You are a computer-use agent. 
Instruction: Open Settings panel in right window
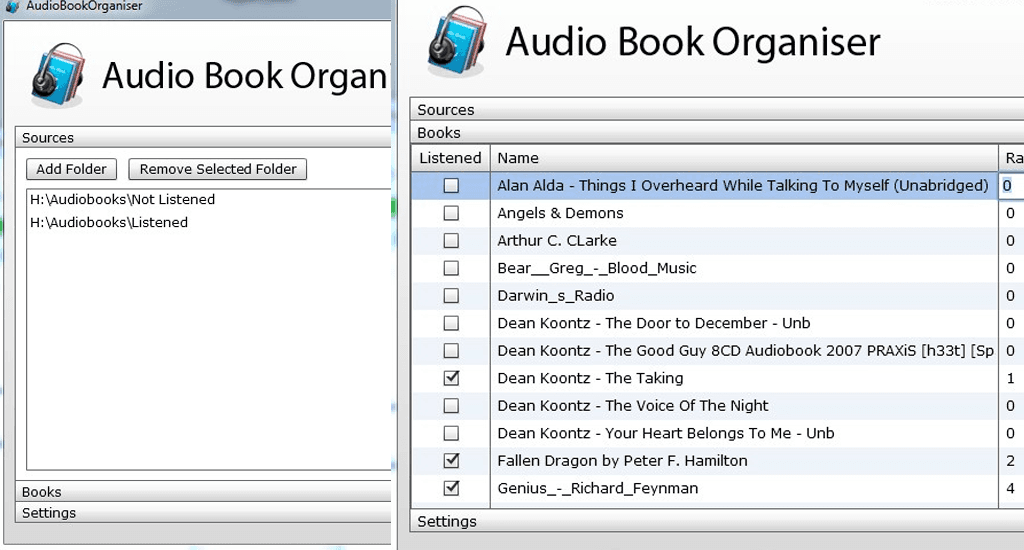[446, 521]
